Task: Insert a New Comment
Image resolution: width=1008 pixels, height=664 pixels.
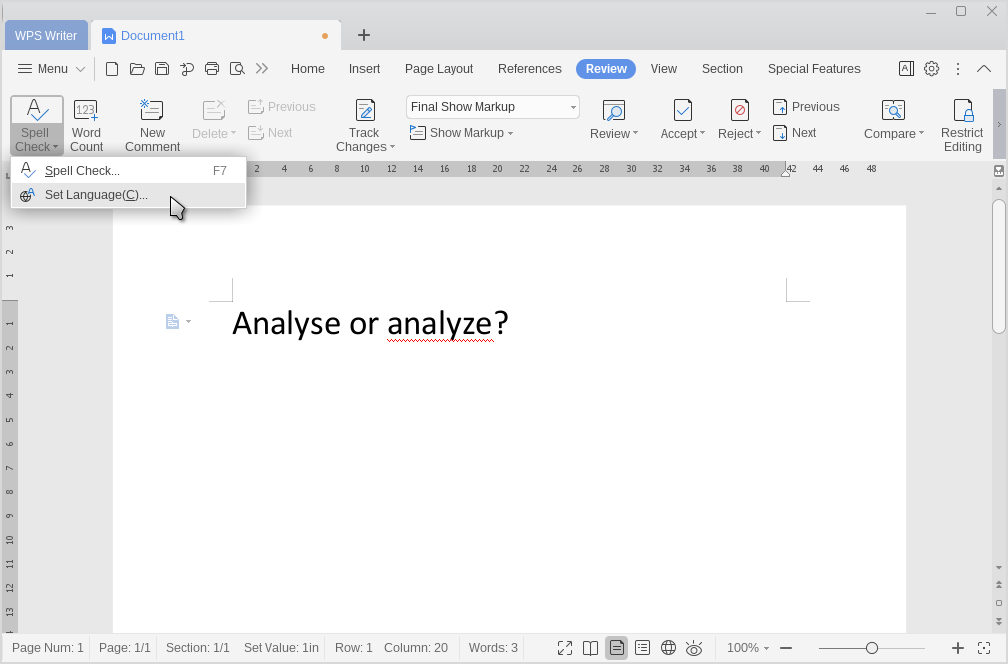Action: pos(152,111)
